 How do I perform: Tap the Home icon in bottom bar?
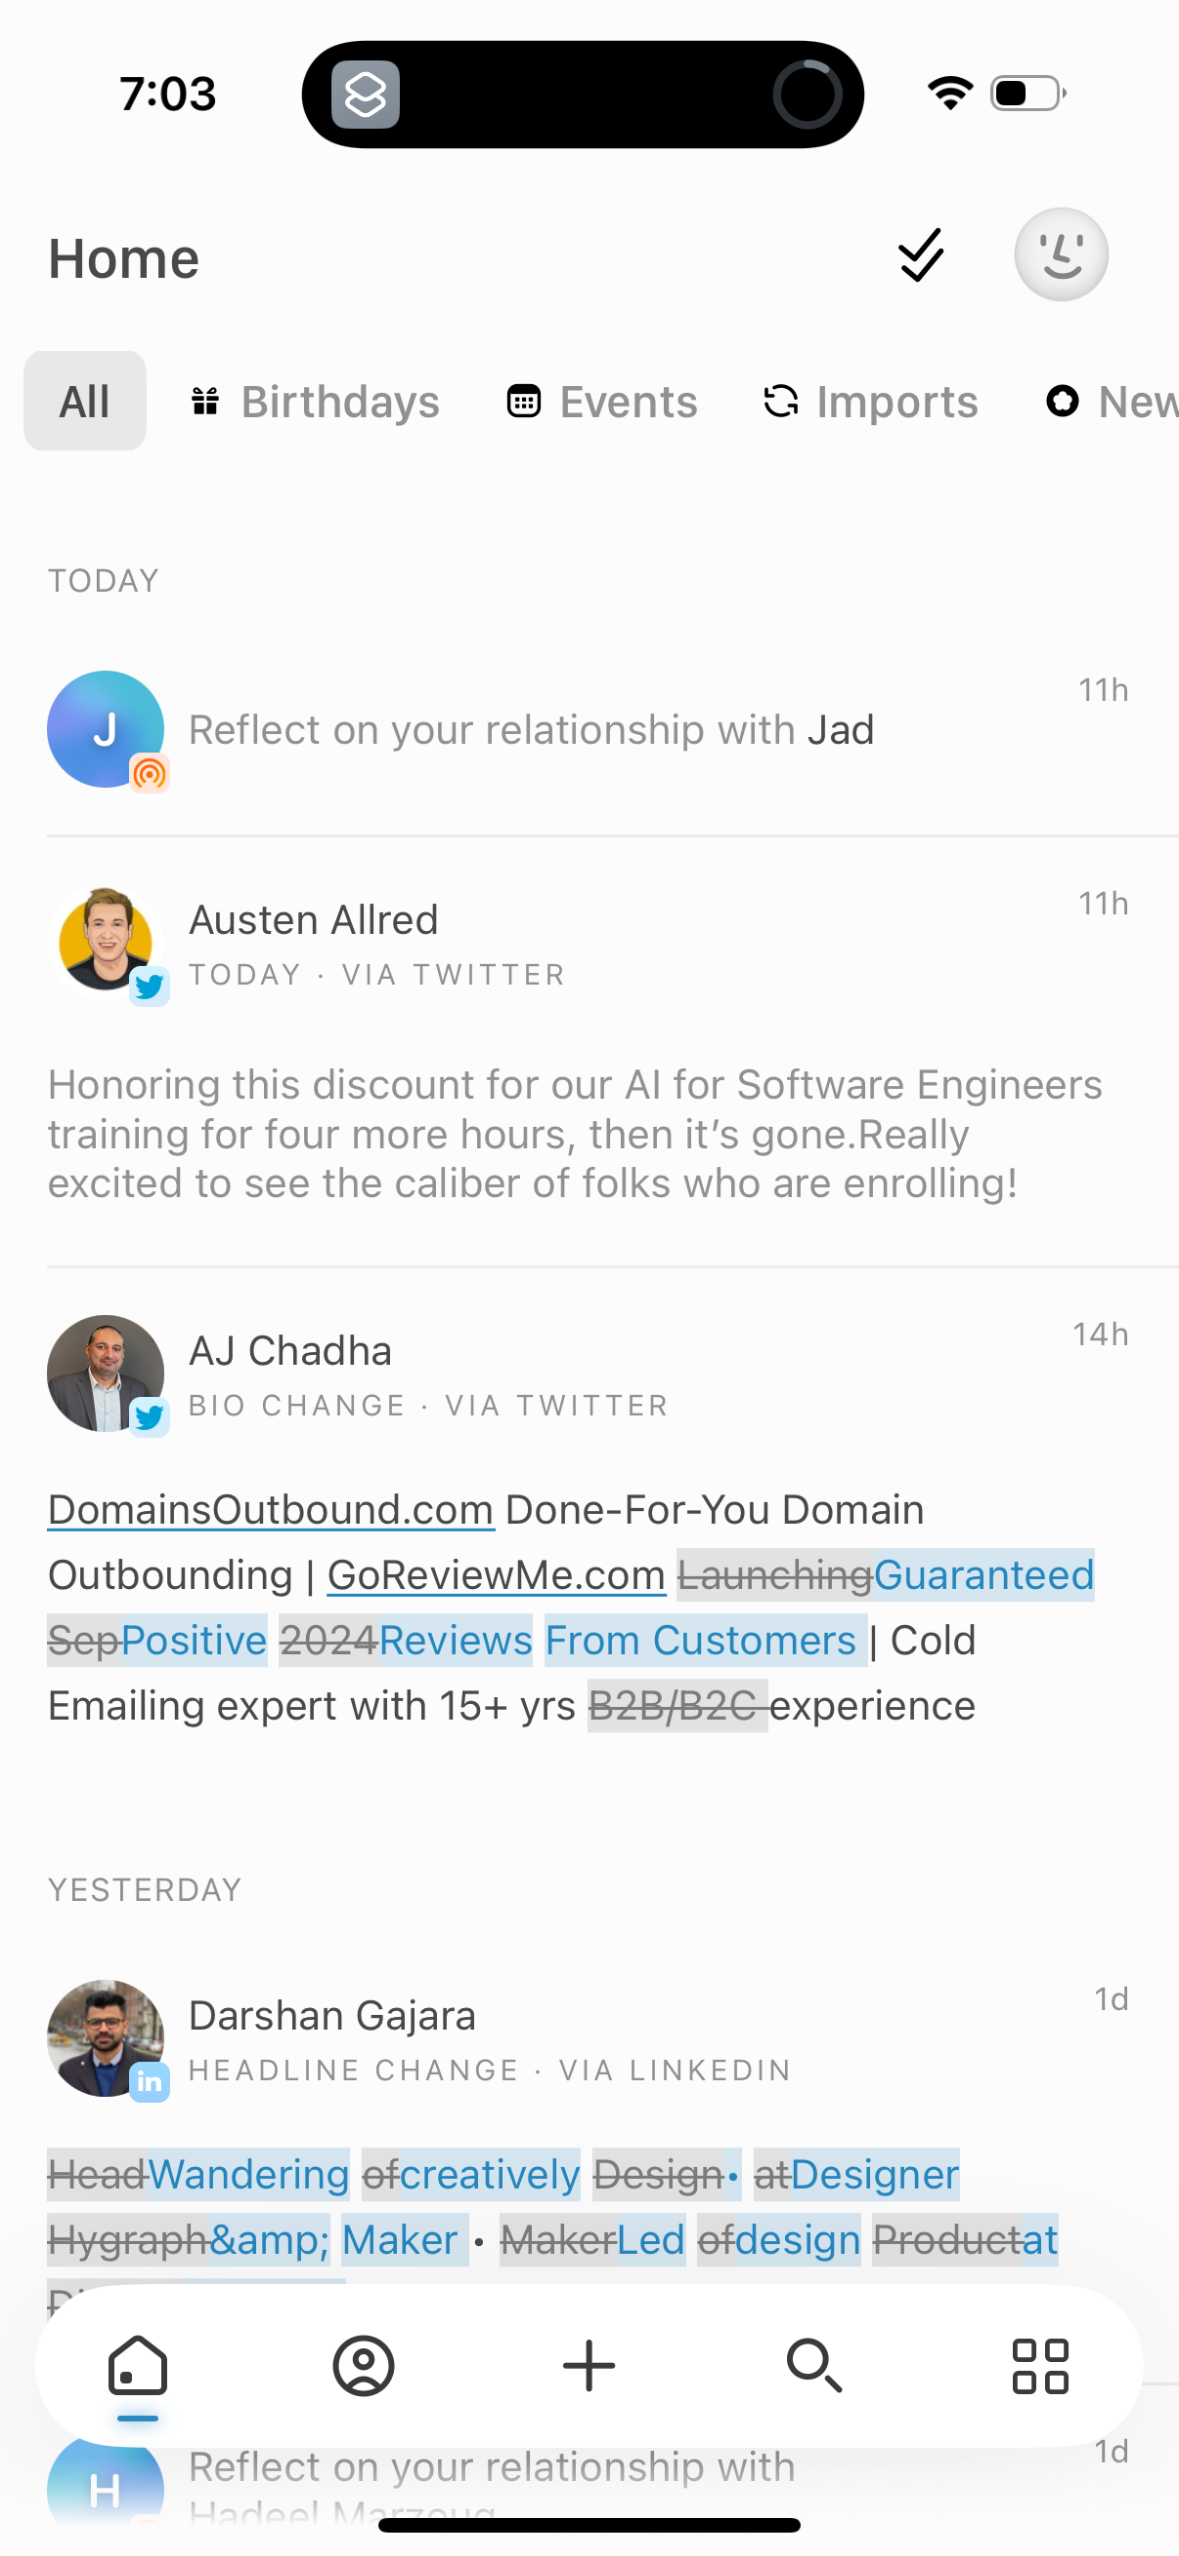[x=137, y=2366]
